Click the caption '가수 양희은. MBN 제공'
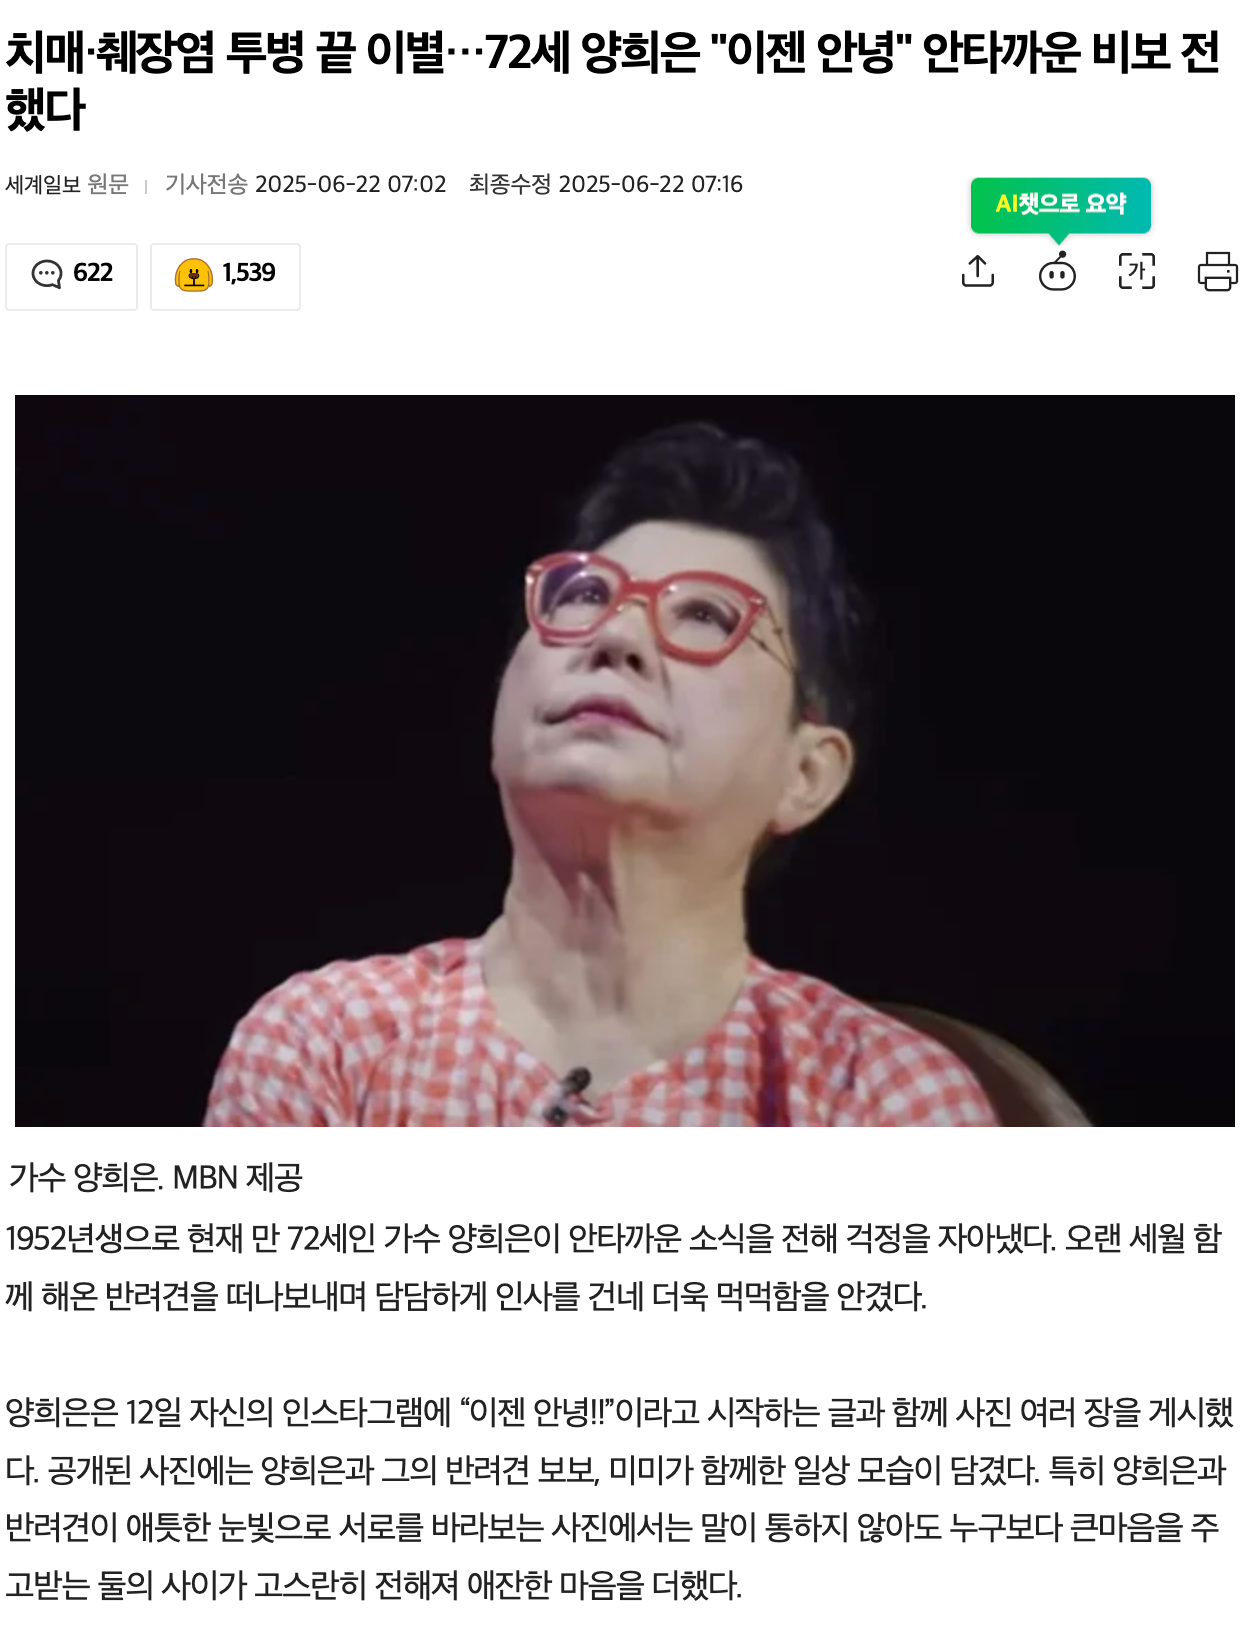Screen dimensions: 1244x1642 click(155, 1177)
